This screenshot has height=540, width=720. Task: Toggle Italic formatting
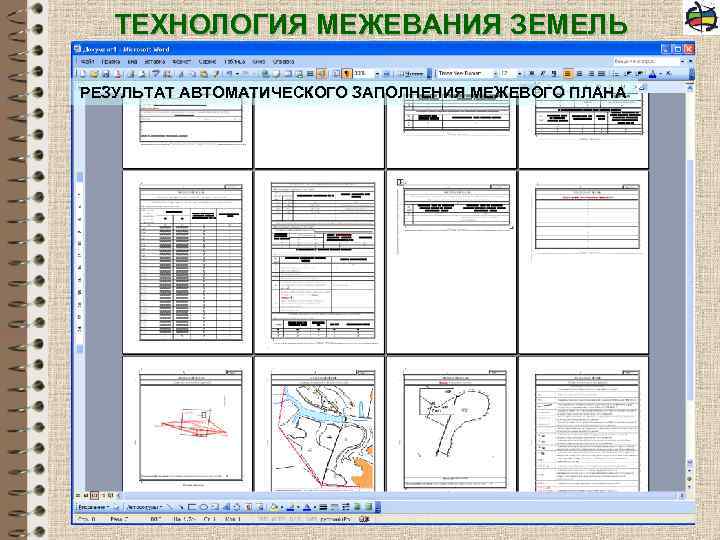coord(543,73)
